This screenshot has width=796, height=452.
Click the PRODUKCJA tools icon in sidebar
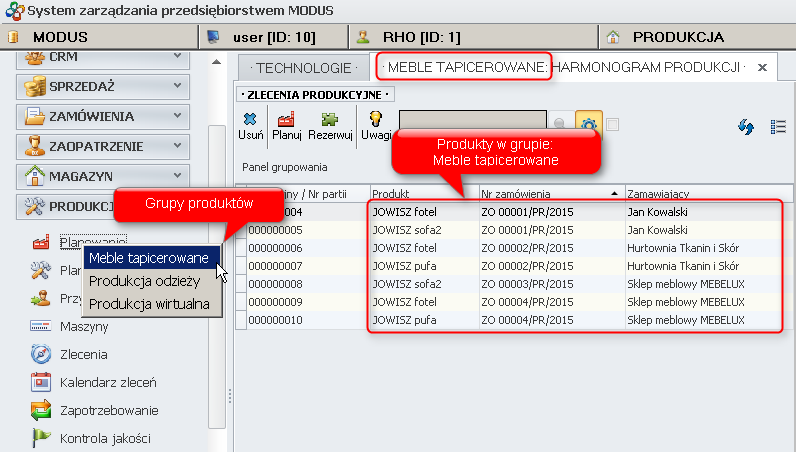tap(35, 206)
